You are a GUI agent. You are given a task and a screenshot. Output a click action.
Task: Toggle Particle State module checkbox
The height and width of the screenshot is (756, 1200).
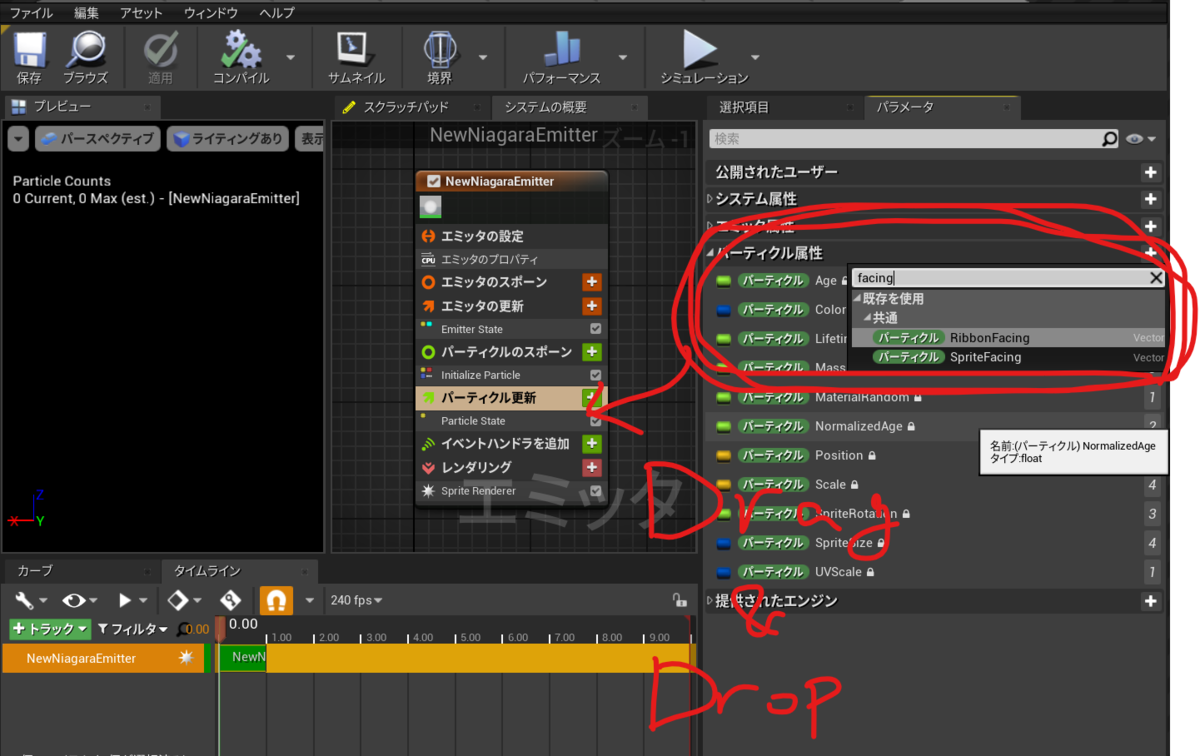tap(595, 421)
